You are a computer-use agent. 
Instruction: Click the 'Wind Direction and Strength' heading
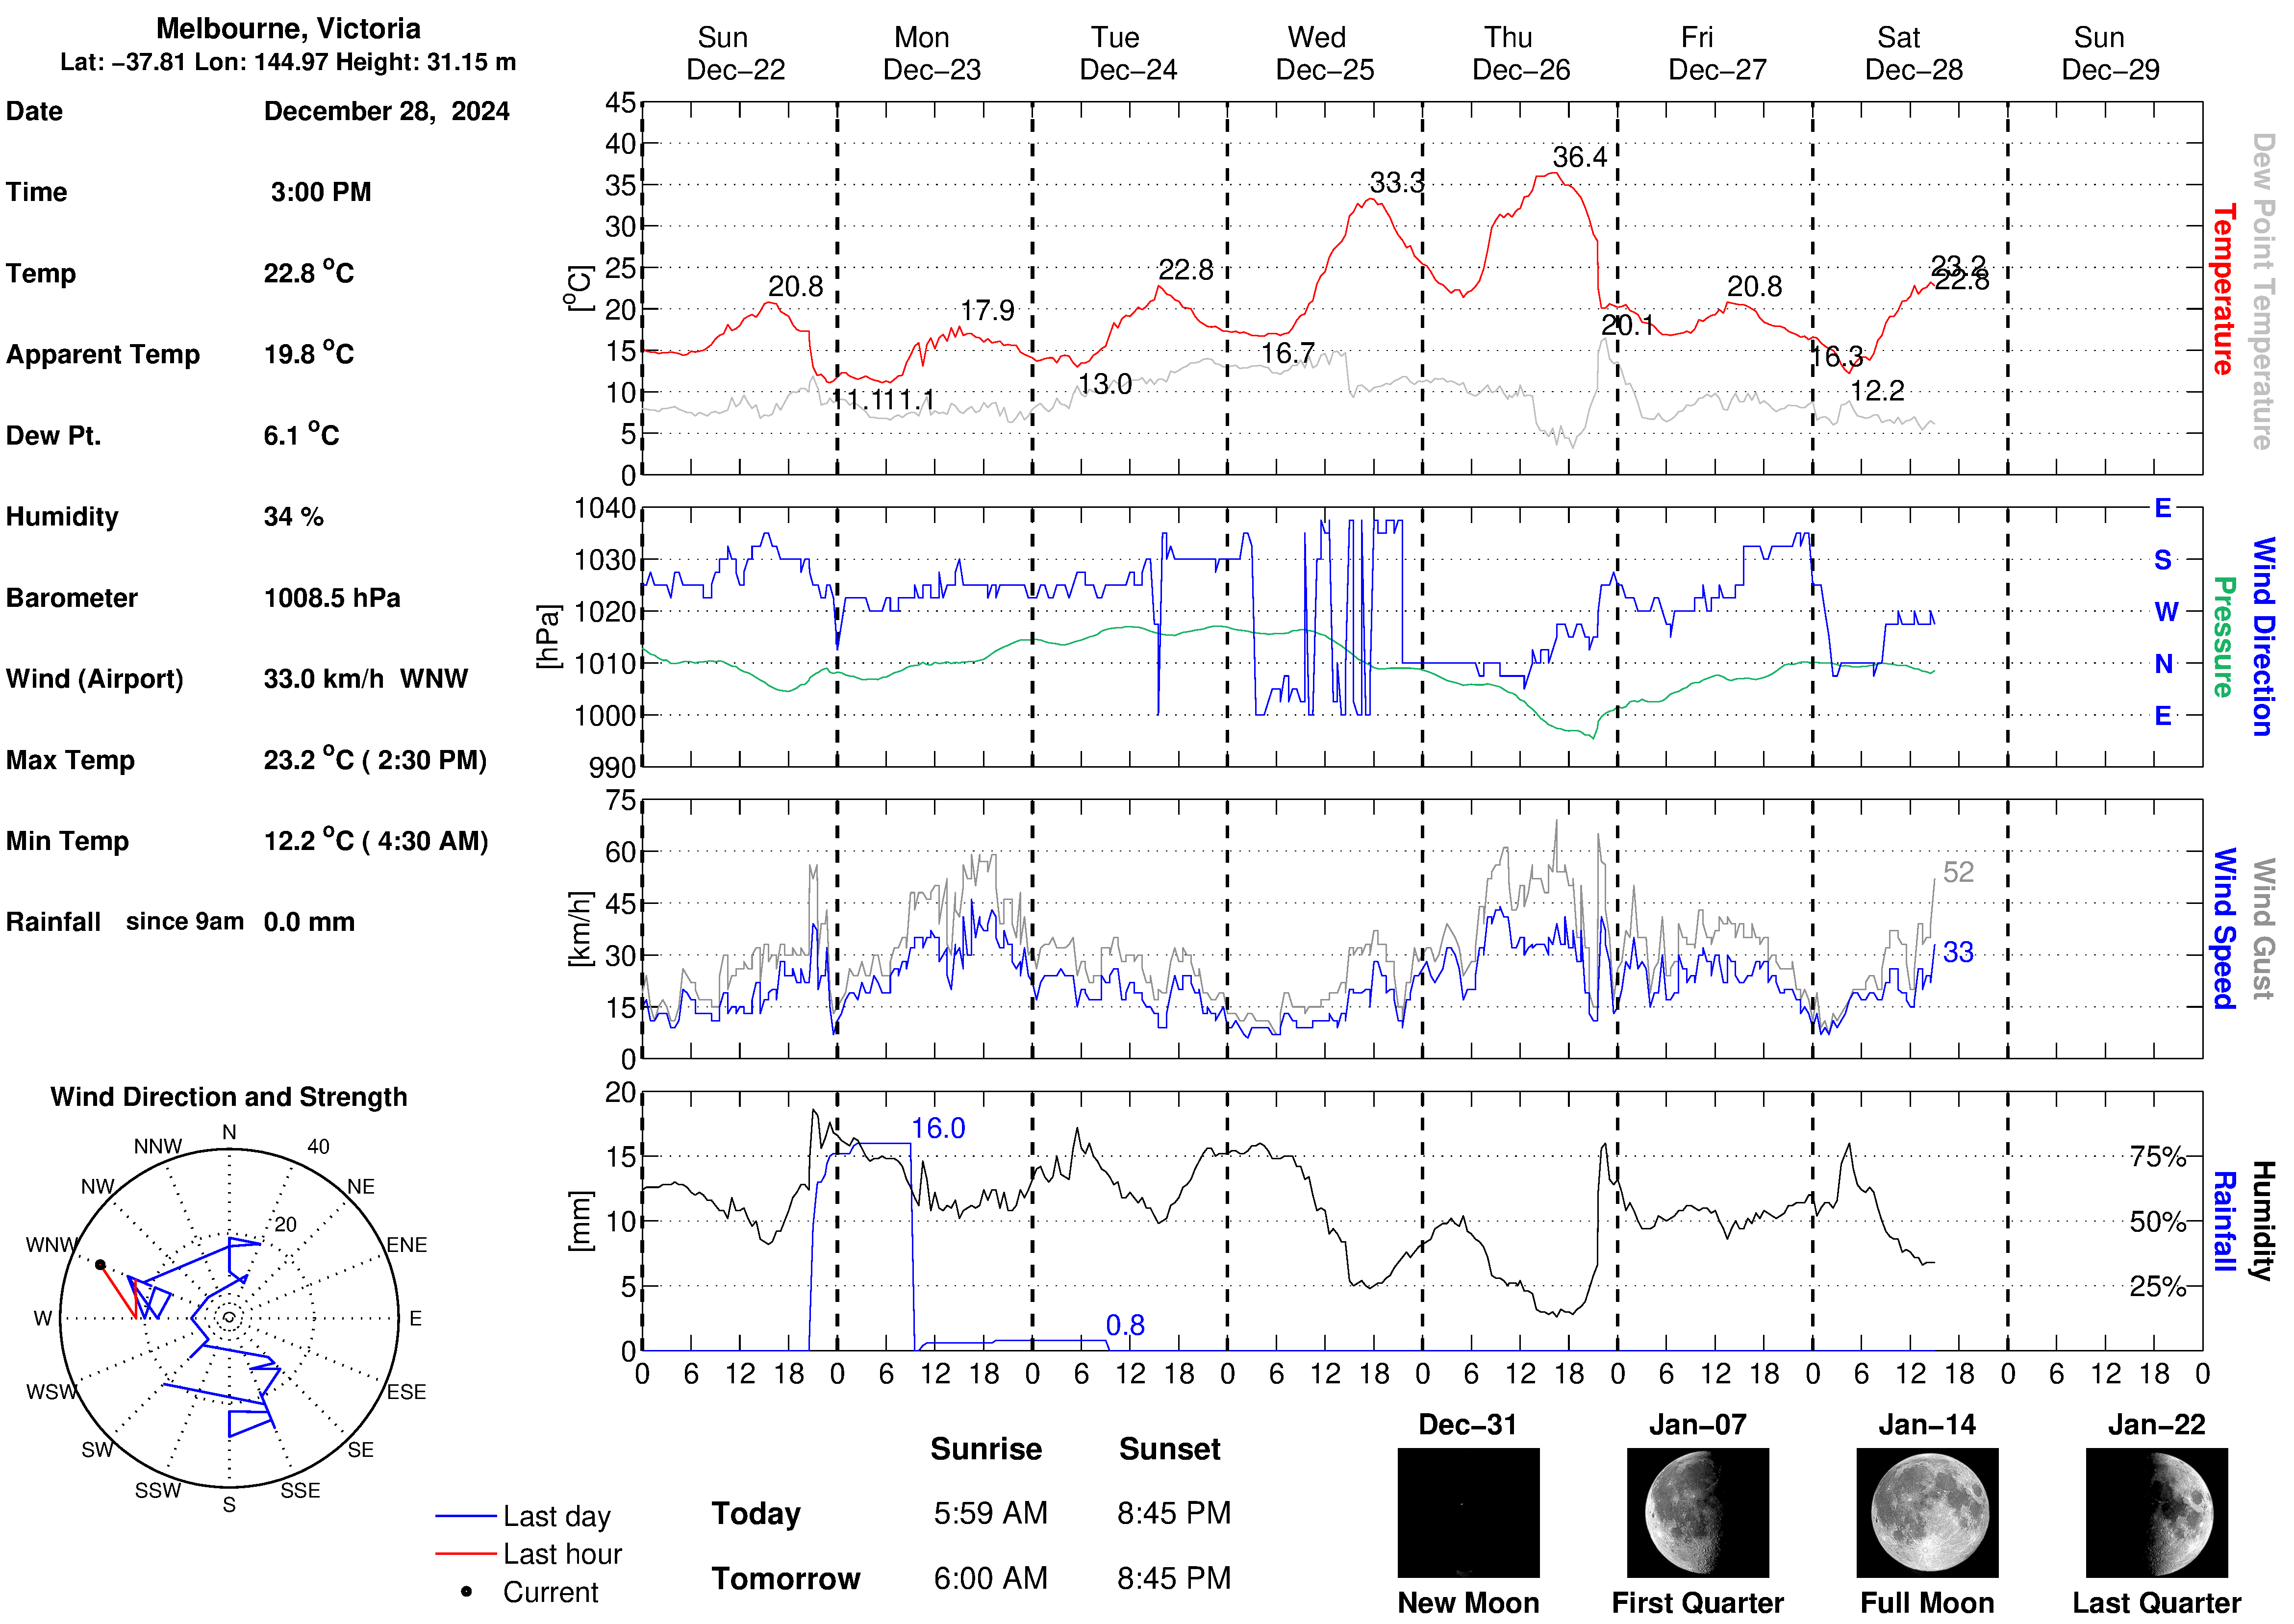229,1097
